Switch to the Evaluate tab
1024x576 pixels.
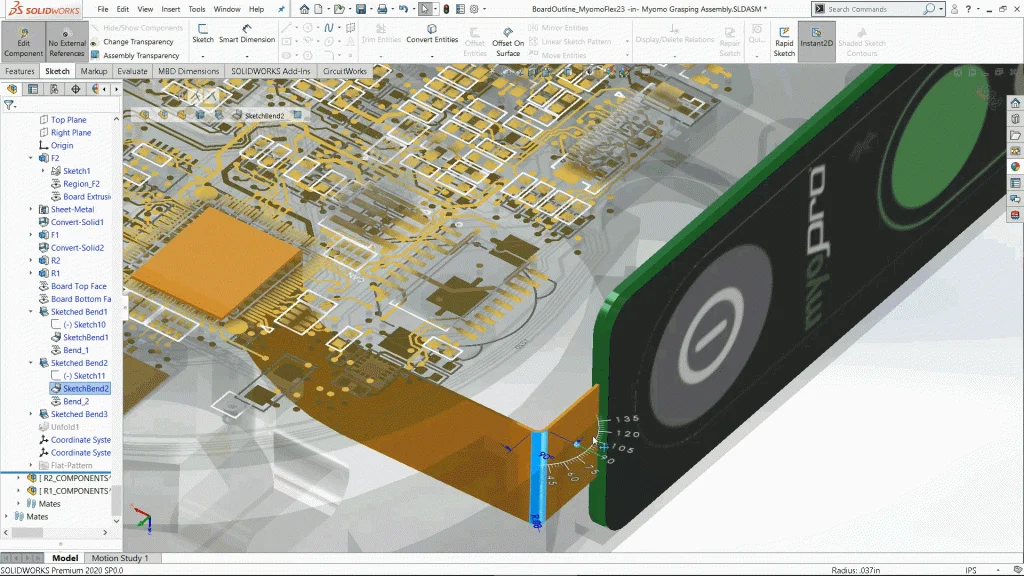[132, 72]
